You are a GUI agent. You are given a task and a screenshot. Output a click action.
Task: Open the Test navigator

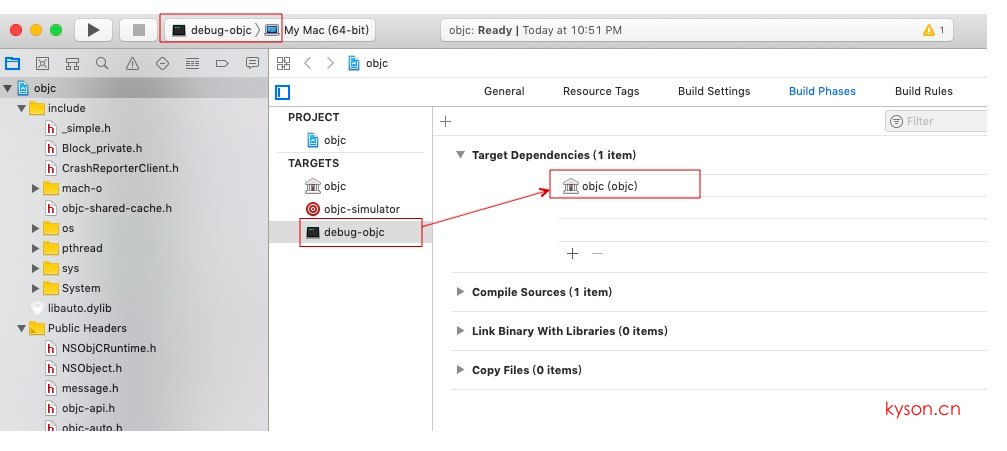click(x=162, y=64)
